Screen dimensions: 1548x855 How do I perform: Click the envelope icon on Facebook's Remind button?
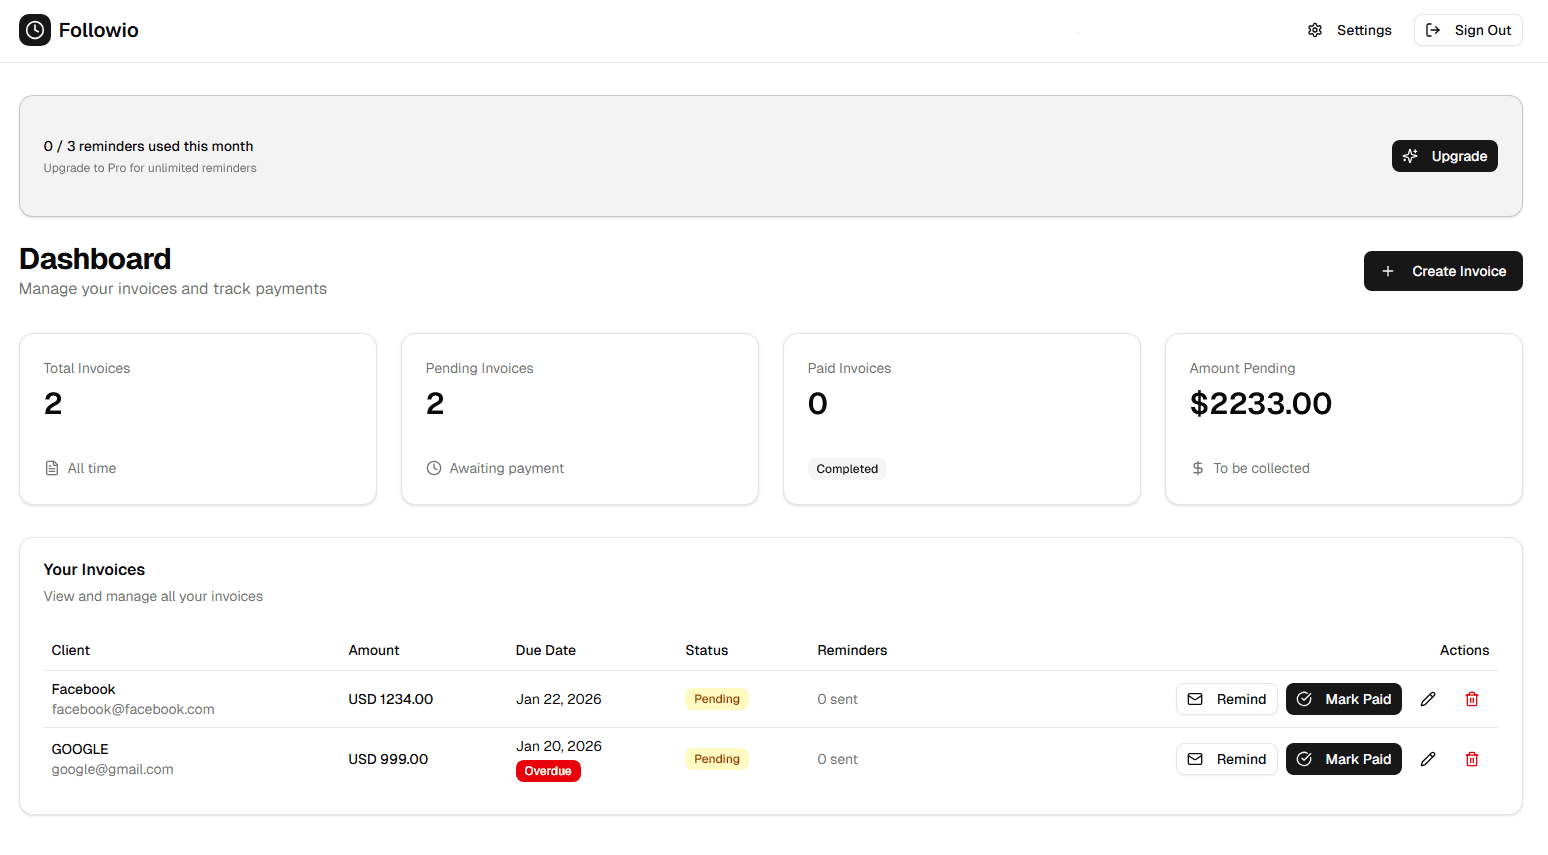pos(1195,698)
